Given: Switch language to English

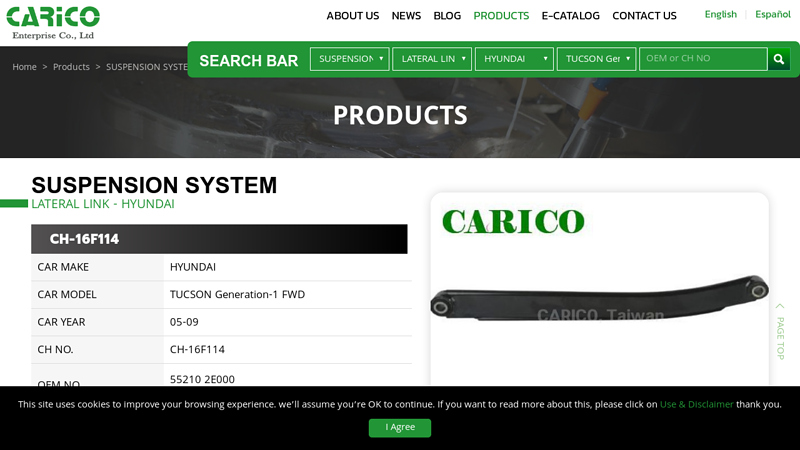Looking at the screenshot, I should click(720, 14).
